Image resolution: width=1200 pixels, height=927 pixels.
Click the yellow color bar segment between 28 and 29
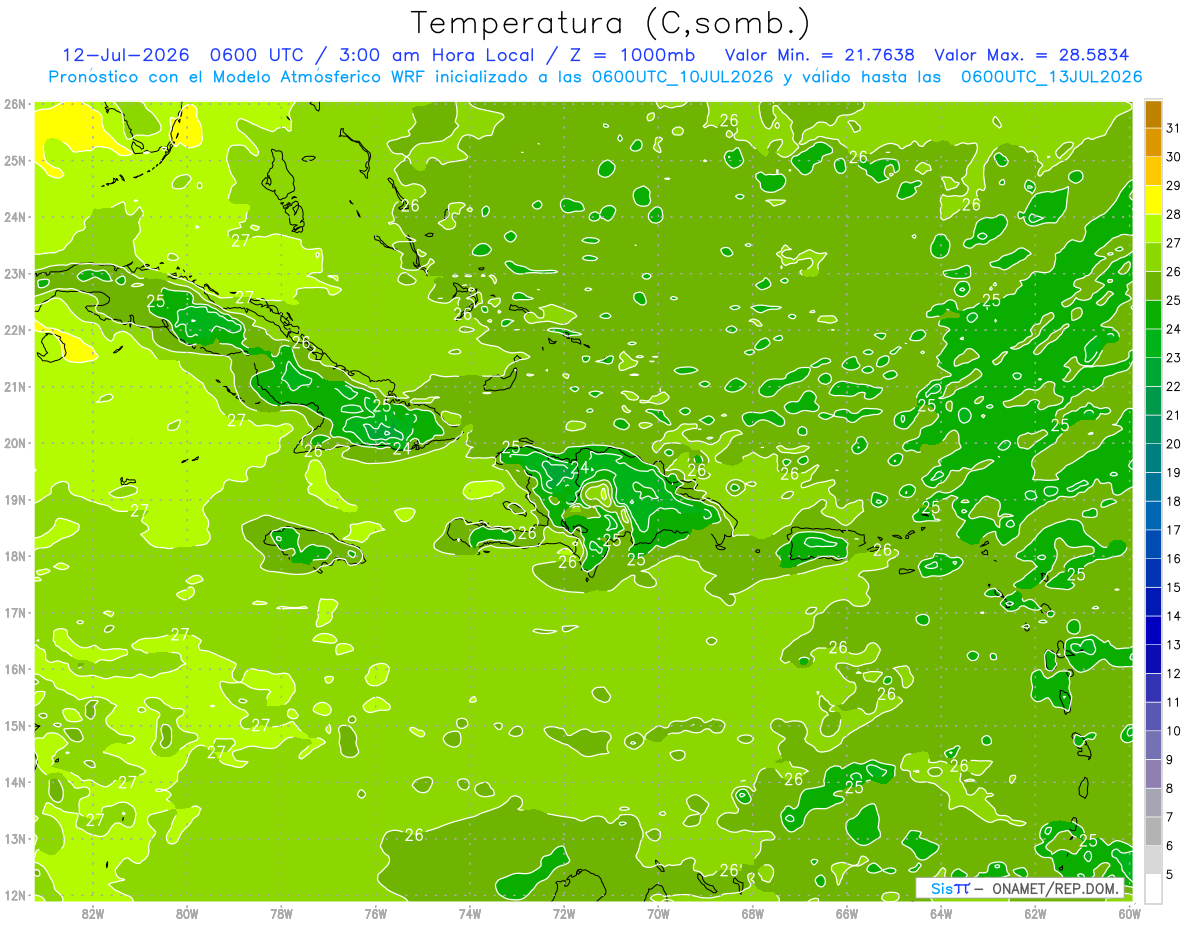click(x=1153, y=201)
